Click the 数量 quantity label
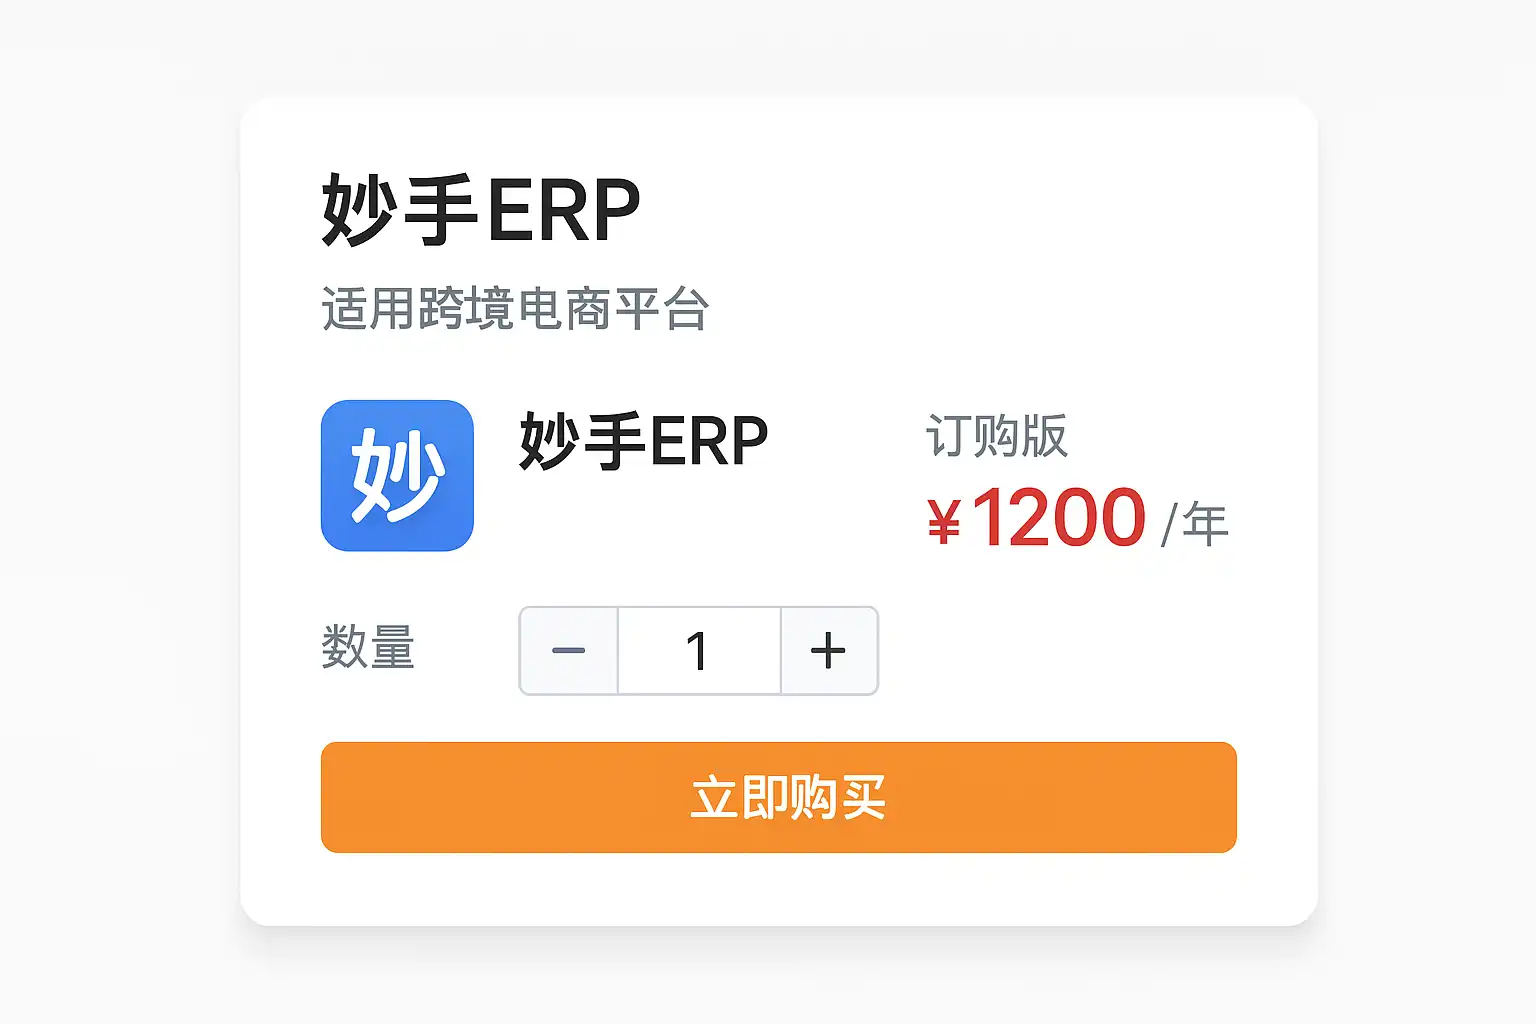This screenshot has width=1536, height=1024. (x=368, y=646)
